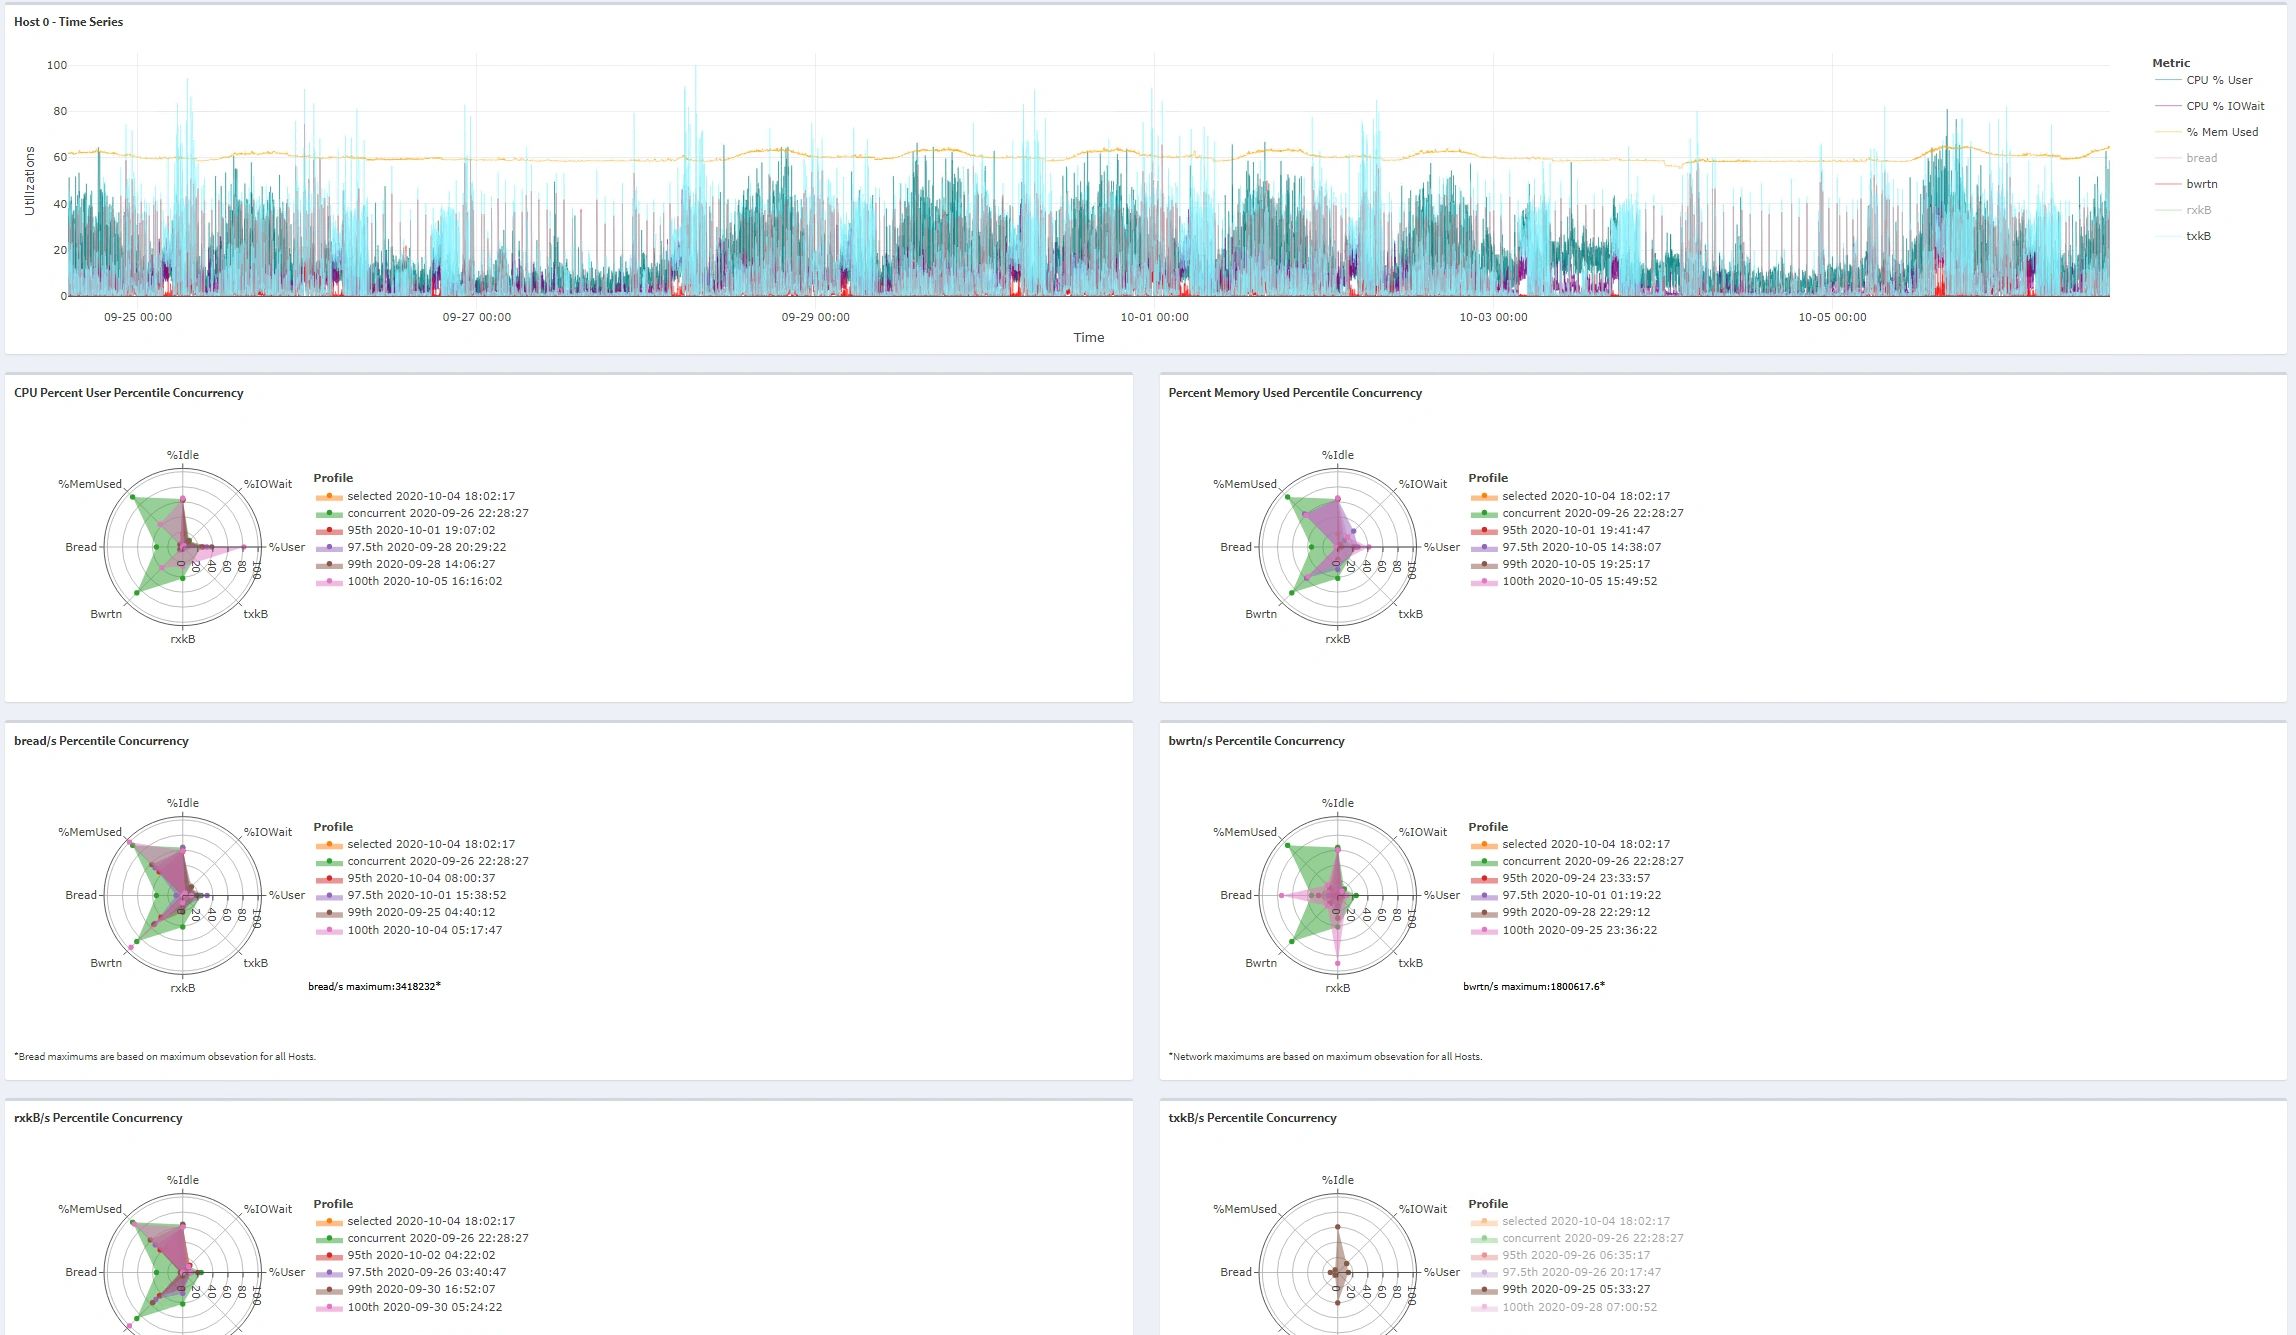Screen dimensions: 2296x1335
Task: Show the dimmed bread metric in time series legend
Action: pyautogui.click(x=2186, y=158)
